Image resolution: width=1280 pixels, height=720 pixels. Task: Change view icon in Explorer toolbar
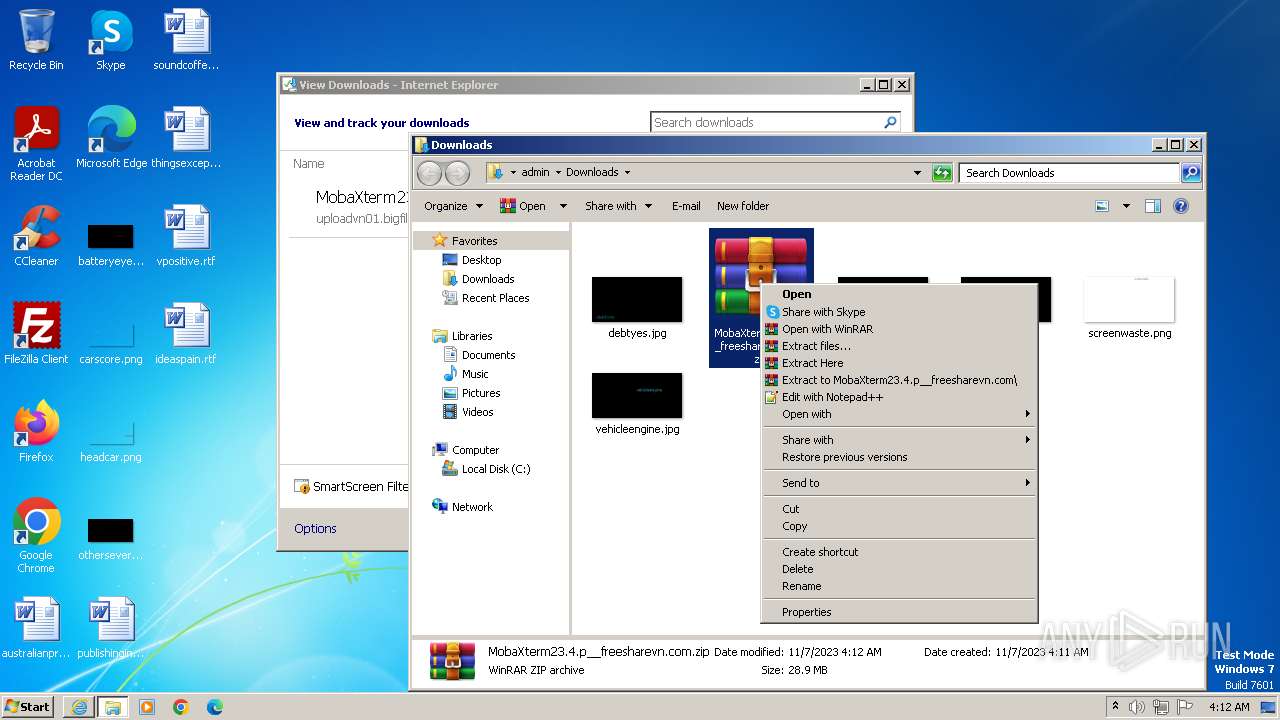click(x=1102, y=206)
